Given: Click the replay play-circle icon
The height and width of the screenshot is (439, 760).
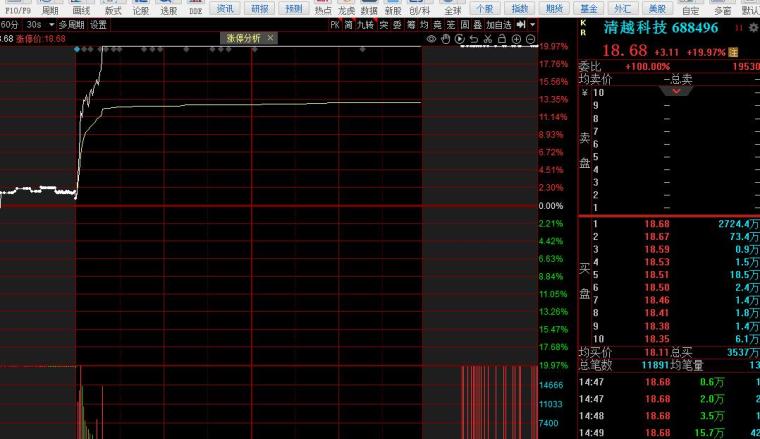Looking at the screenshot, I should (459, 39).
